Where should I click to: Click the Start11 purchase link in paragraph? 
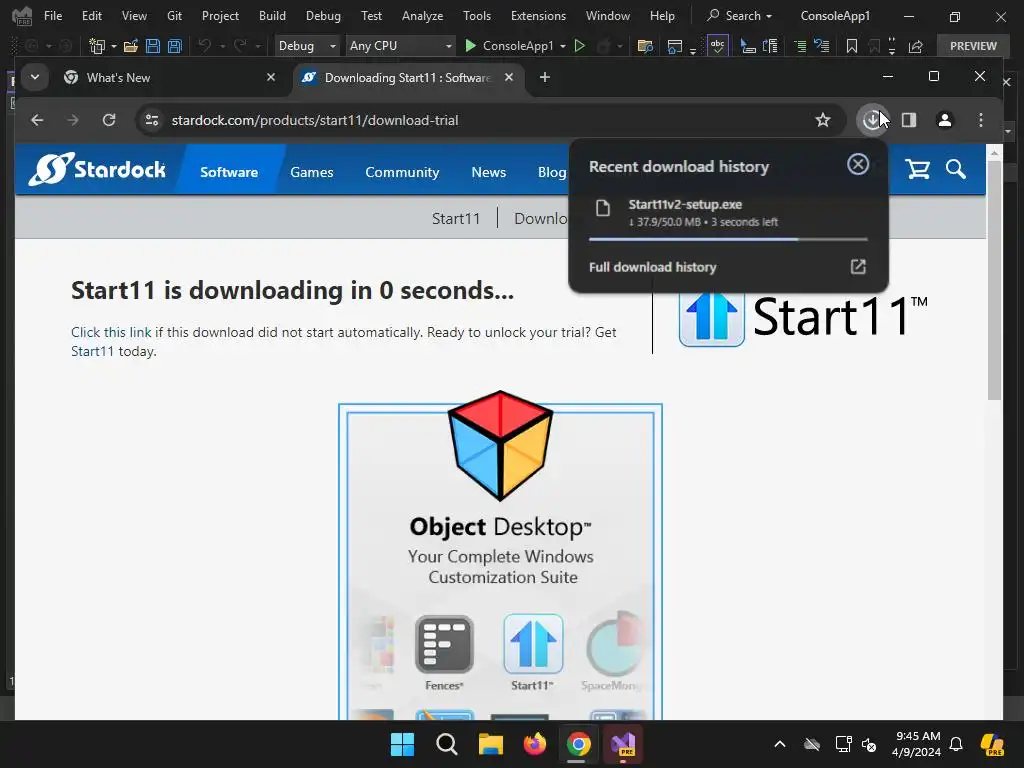point(92,351)
